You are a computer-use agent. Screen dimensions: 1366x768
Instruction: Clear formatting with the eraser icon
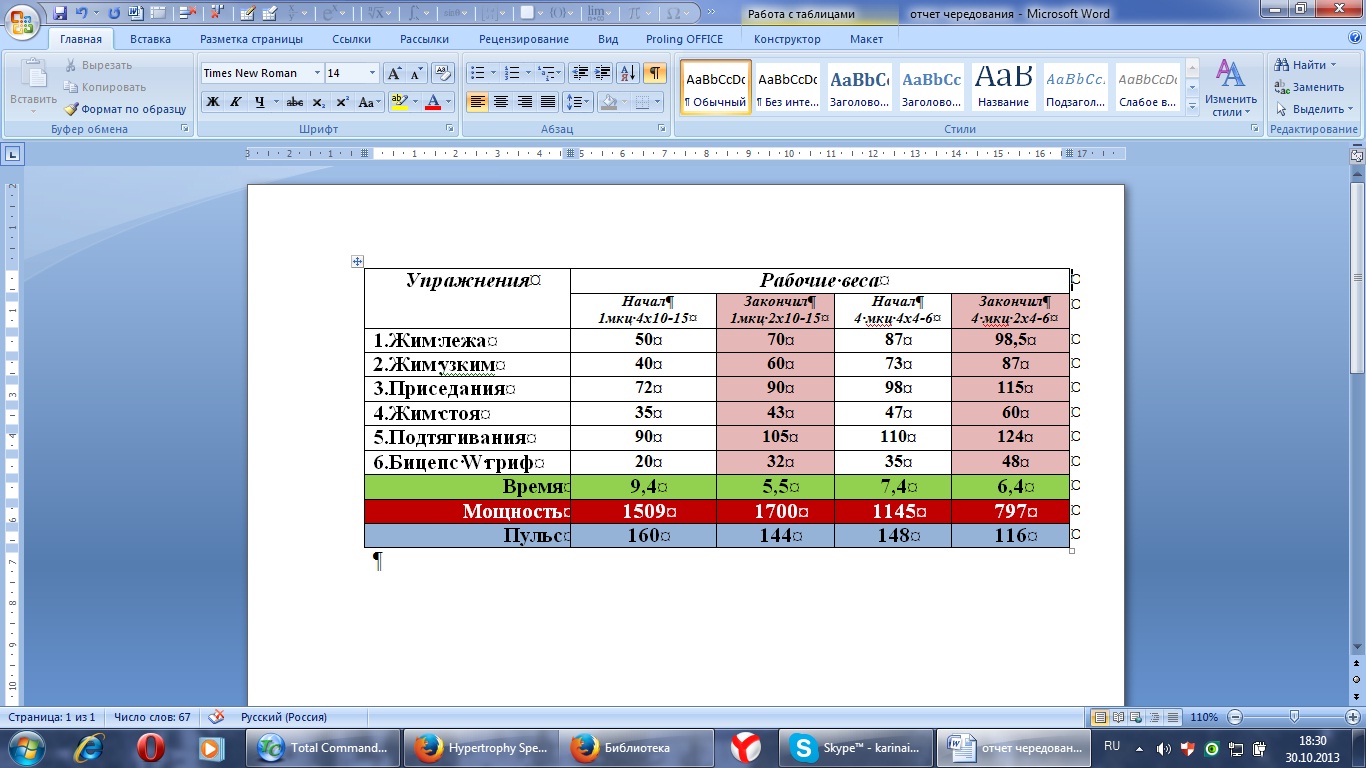click(444, 73)
